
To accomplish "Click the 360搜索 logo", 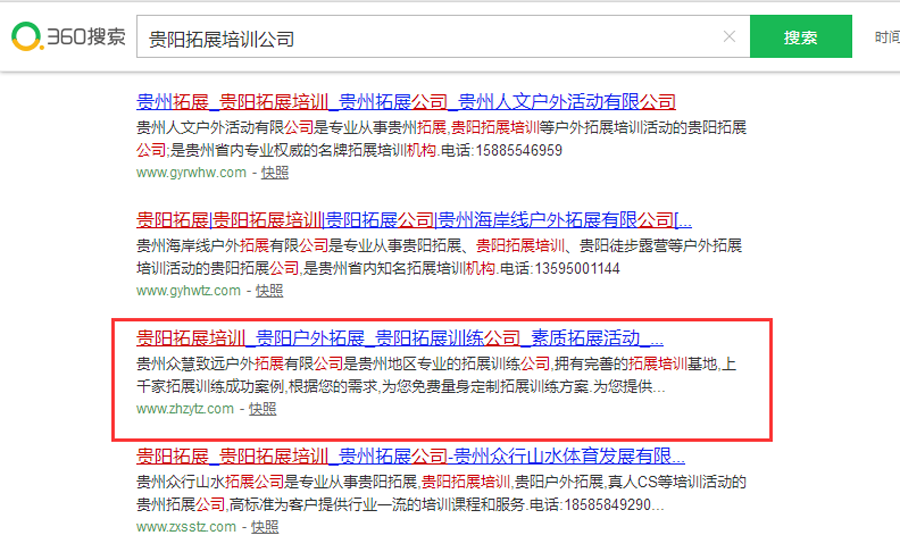I will pyautogui.click(x=68, y=37).
